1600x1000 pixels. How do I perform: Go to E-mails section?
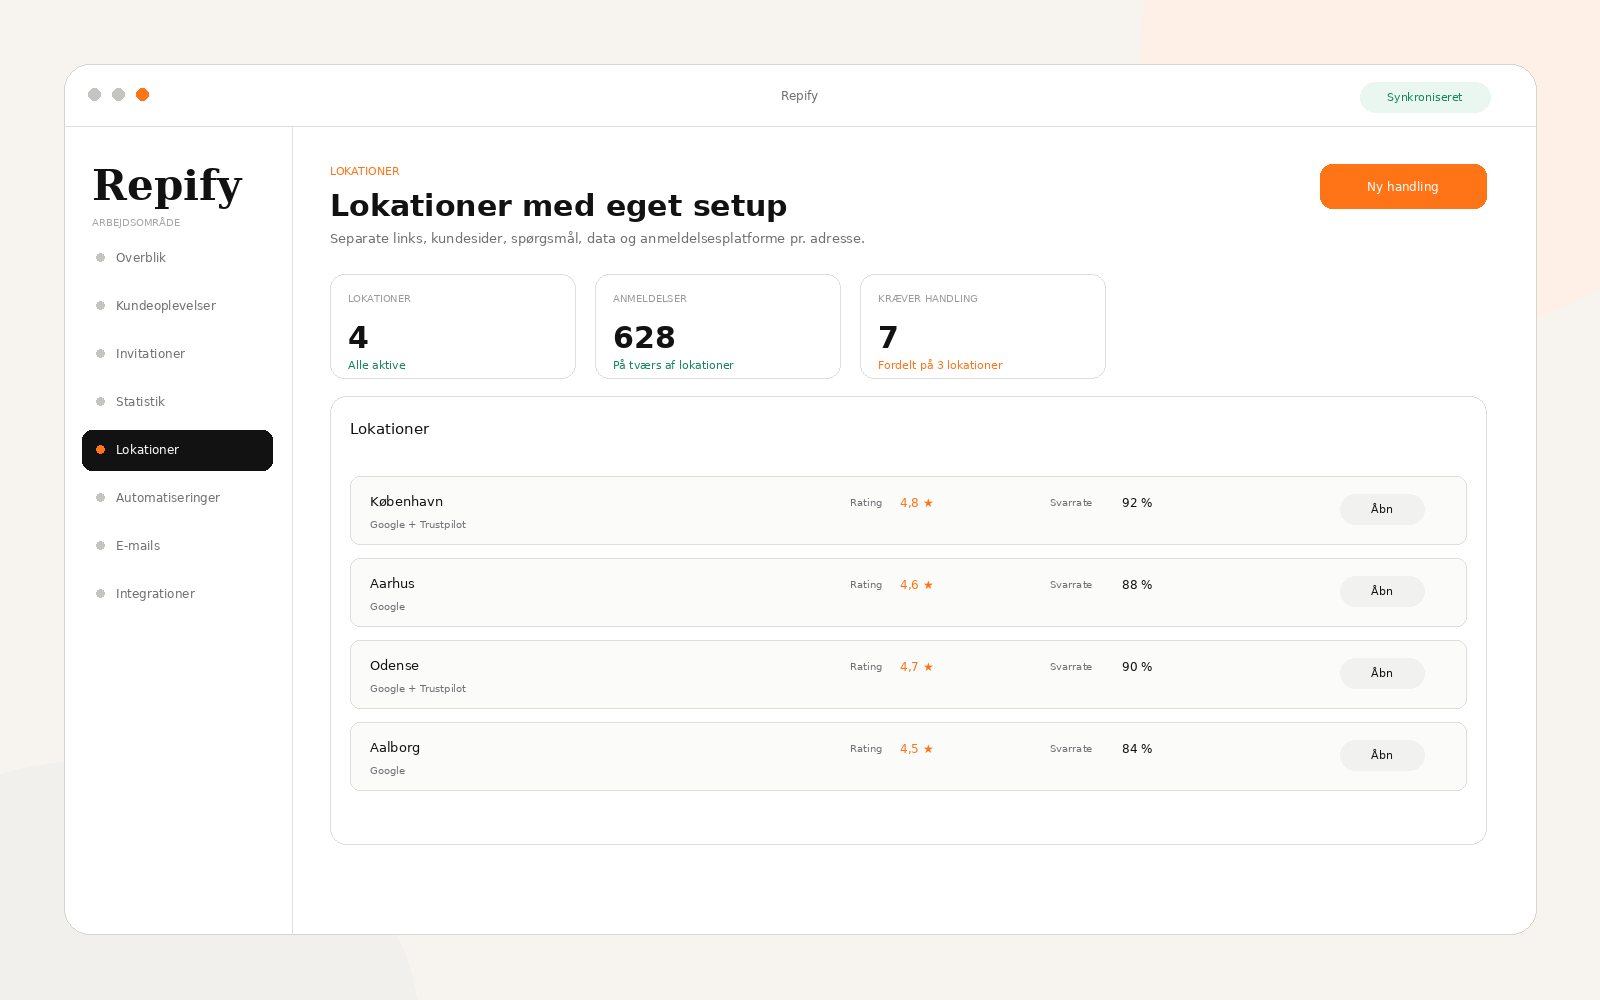pyautogui.click(x=177, y=546)
